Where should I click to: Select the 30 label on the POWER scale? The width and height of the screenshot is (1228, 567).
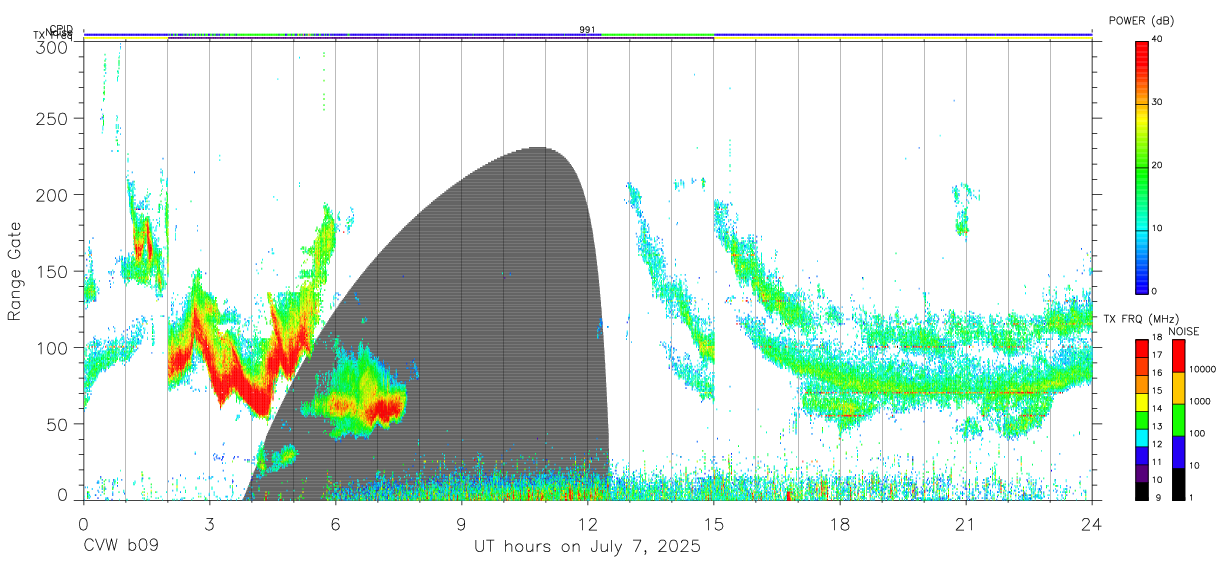(x=1159, y=103)
